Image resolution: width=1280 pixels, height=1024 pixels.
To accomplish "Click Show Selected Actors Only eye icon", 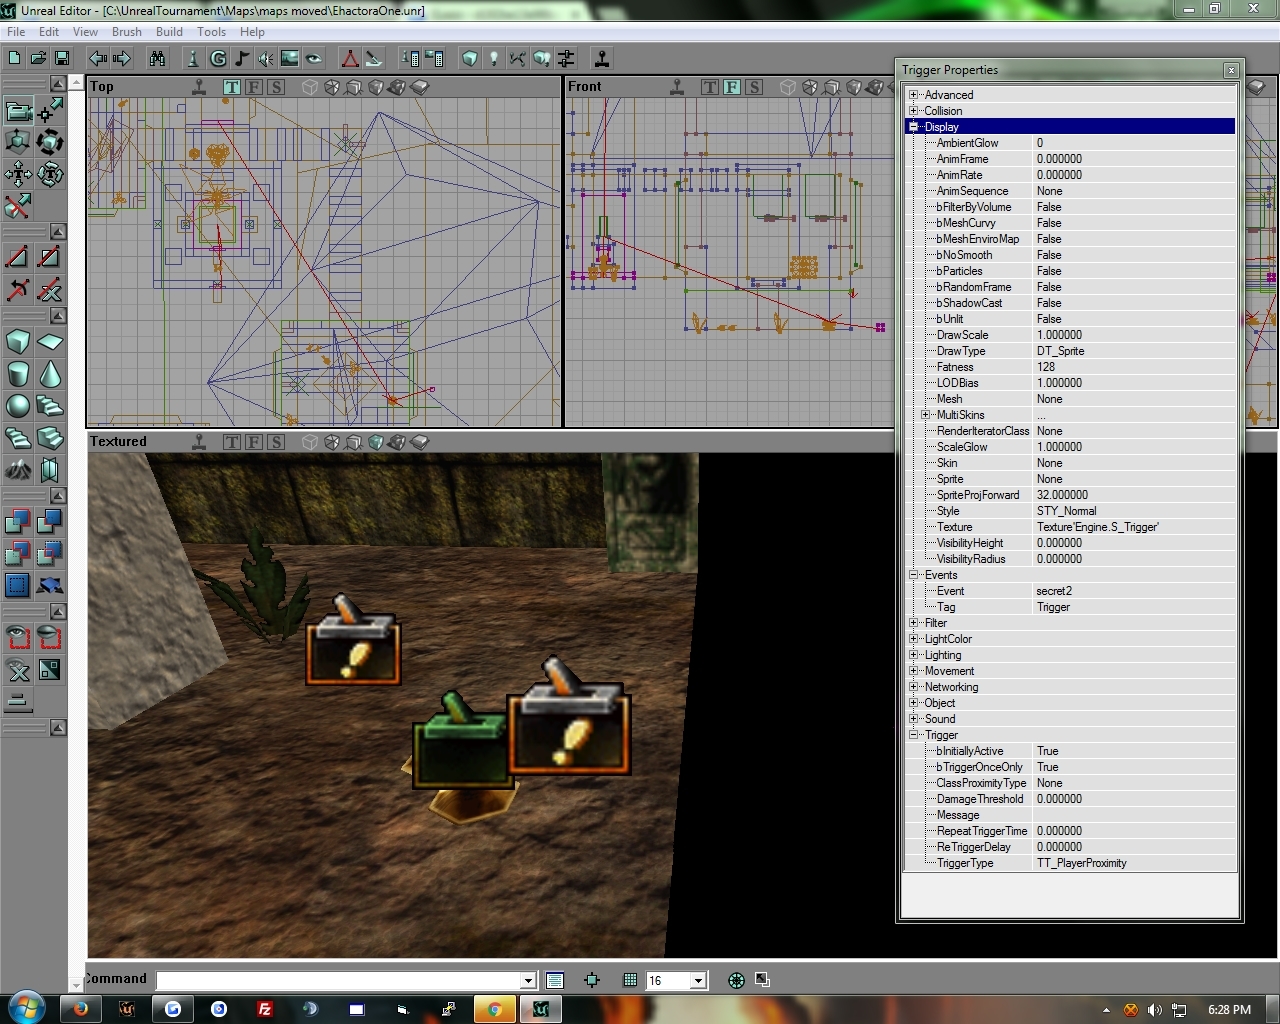I will (x=18, y=637).
